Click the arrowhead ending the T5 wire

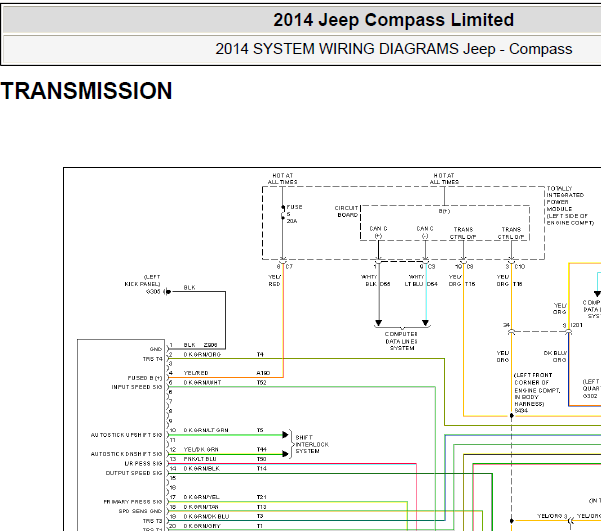point(285,435)
